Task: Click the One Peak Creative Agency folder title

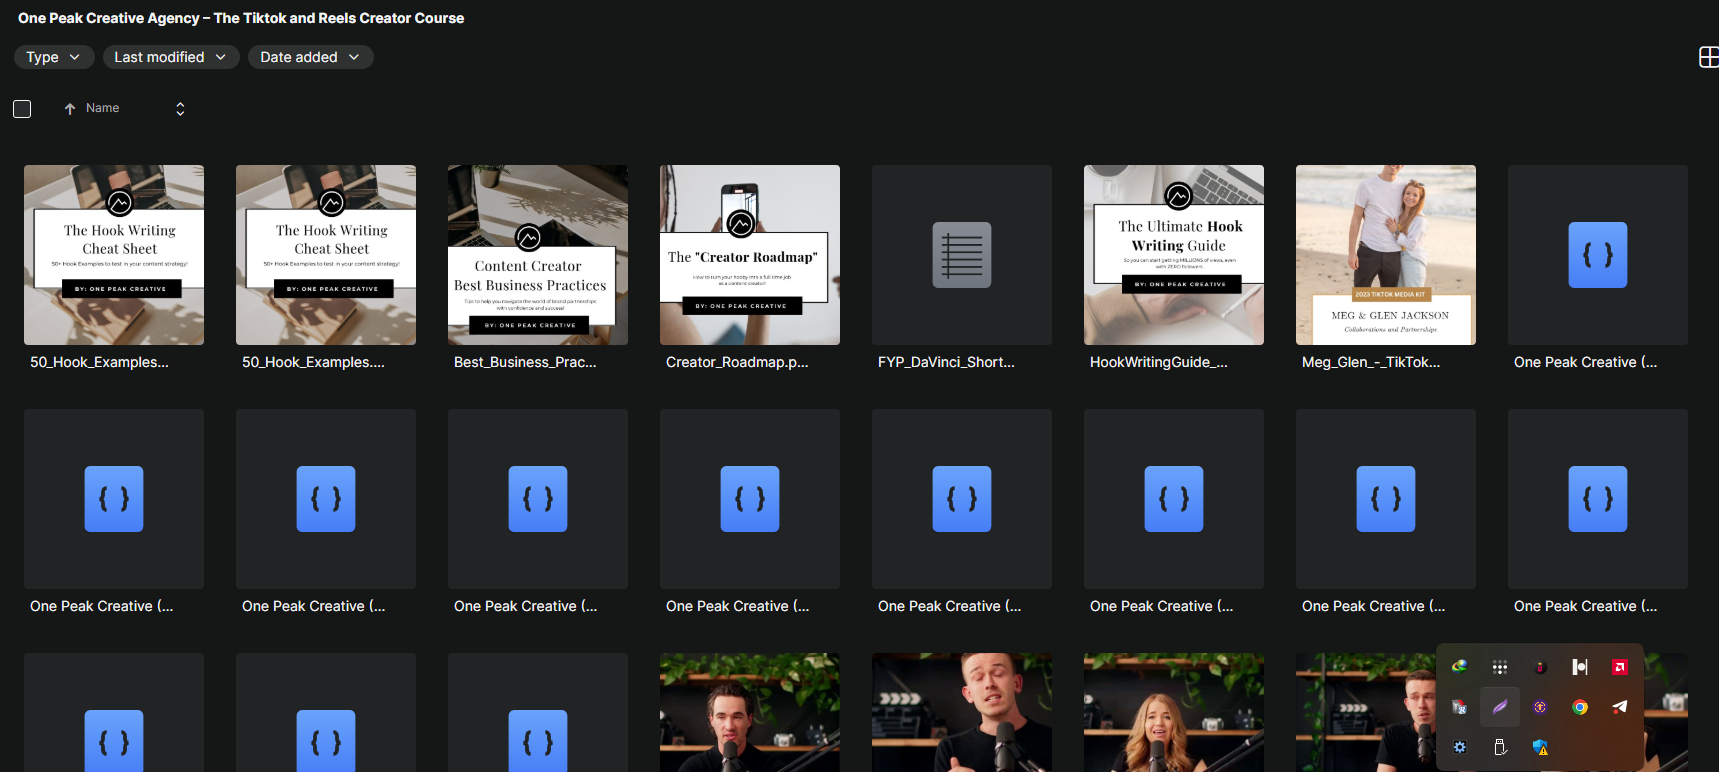Action: tap(241, 18)
